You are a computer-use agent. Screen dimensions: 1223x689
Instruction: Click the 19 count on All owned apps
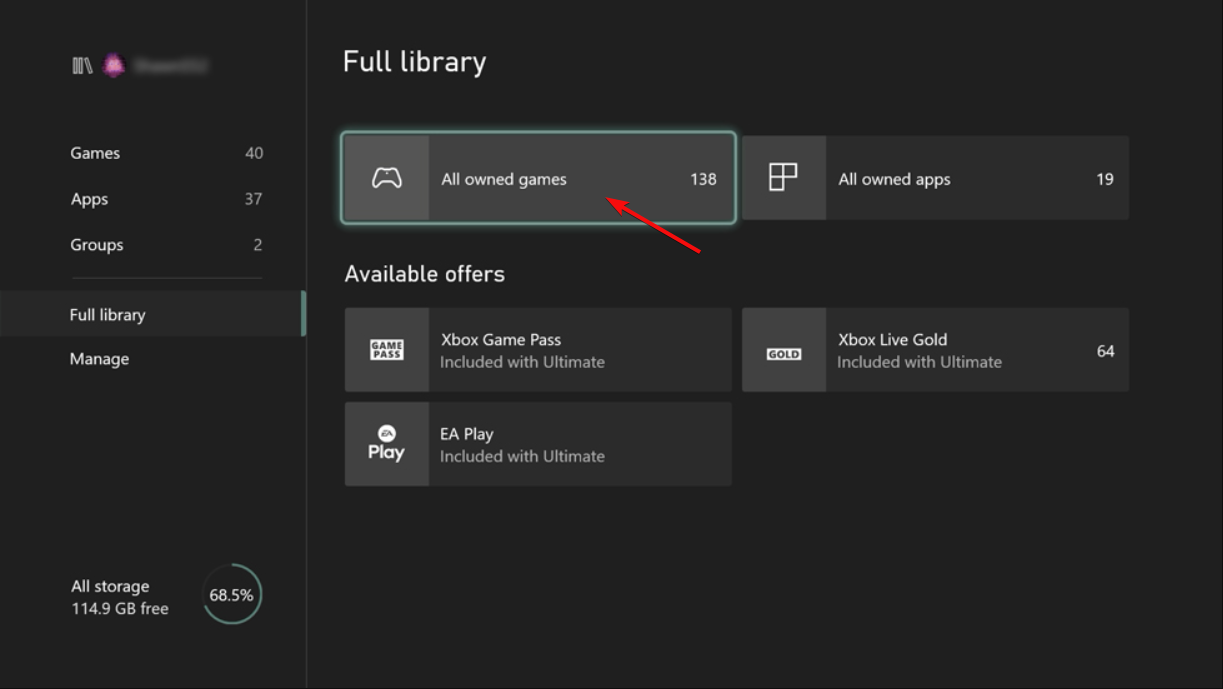[x=1105, y=179]
